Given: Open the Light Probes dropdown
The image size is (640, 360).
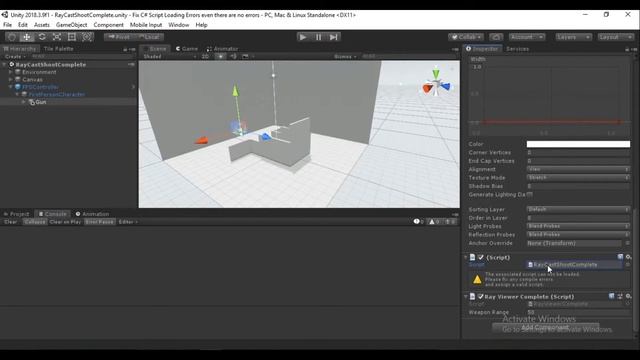Looking at the screenshot, I should click(578, 226).
